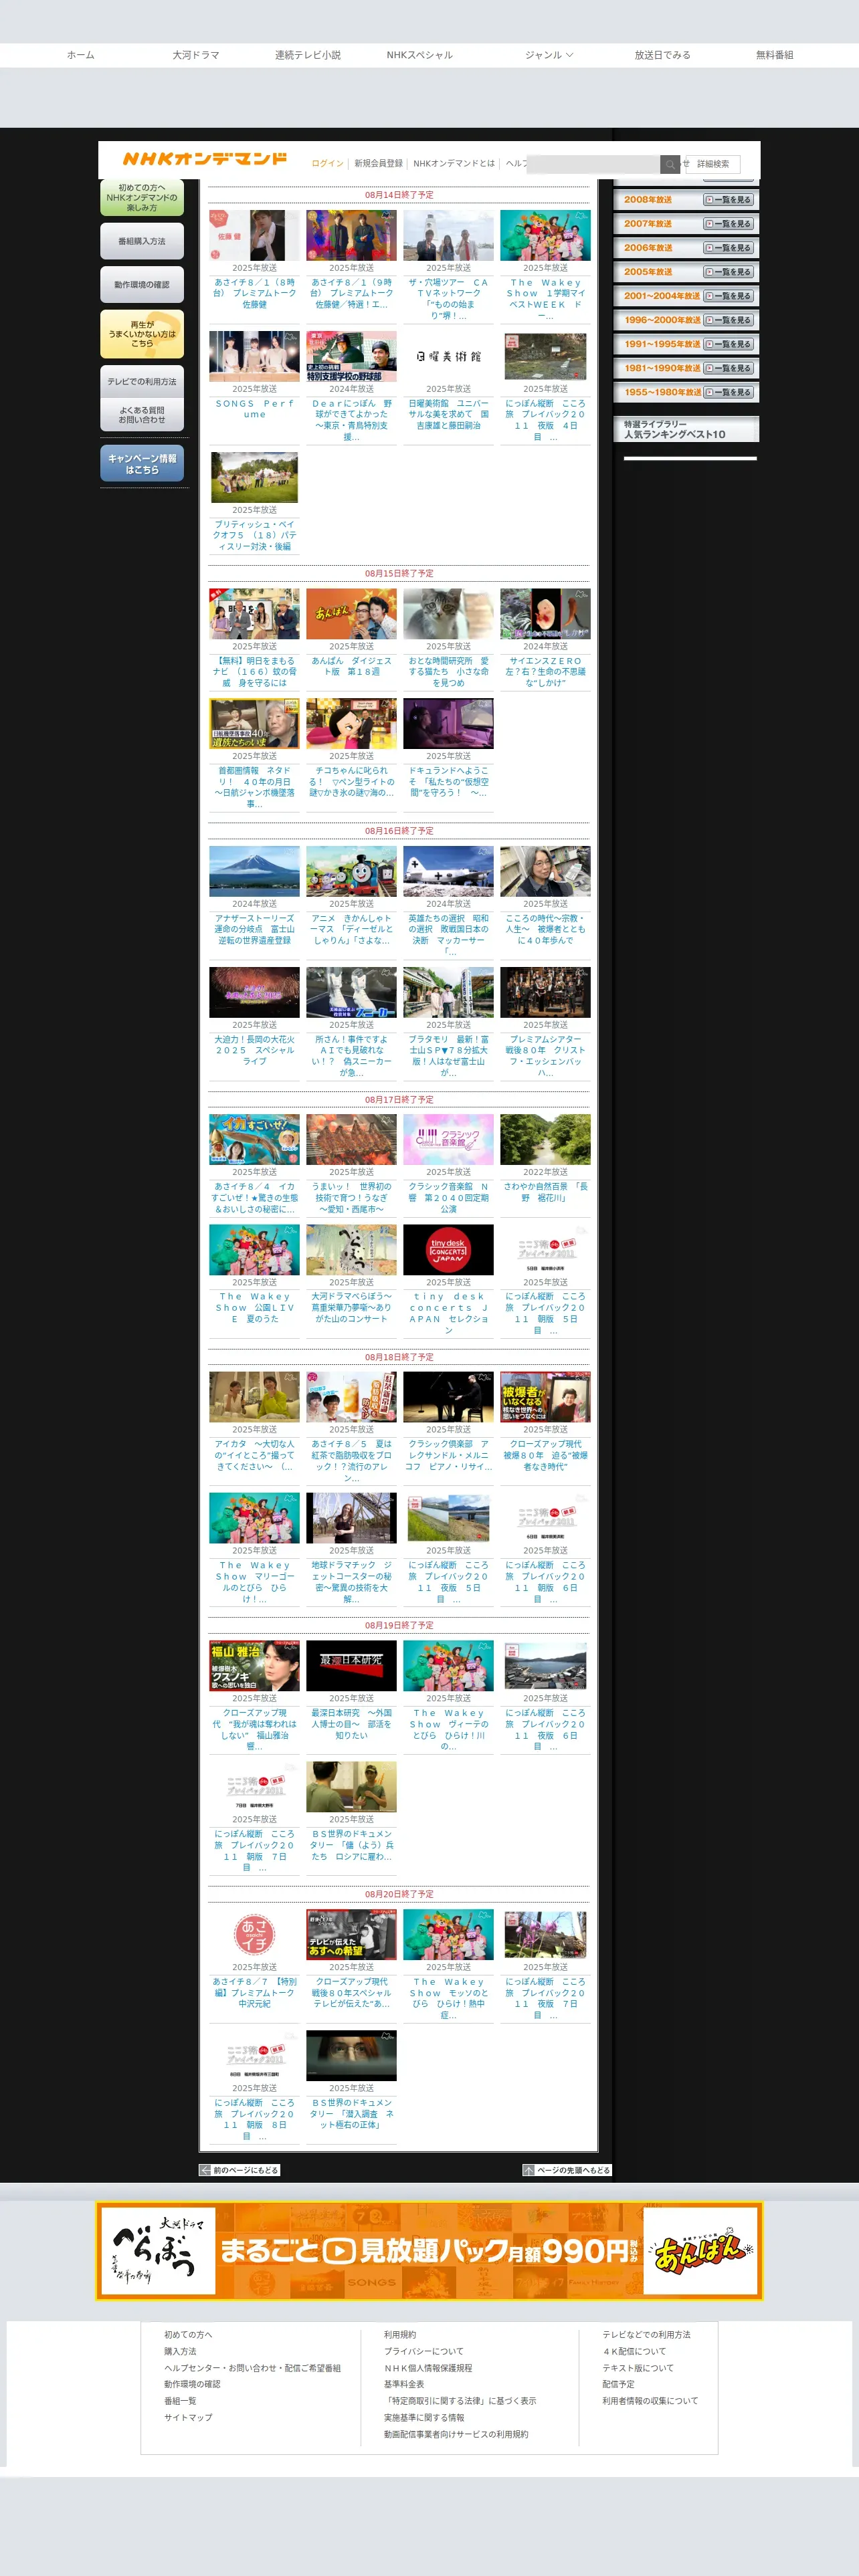859x2576 pixels.
Task: Open the クラシック音楽館 thumbnail
Action: pos(448,1140)
